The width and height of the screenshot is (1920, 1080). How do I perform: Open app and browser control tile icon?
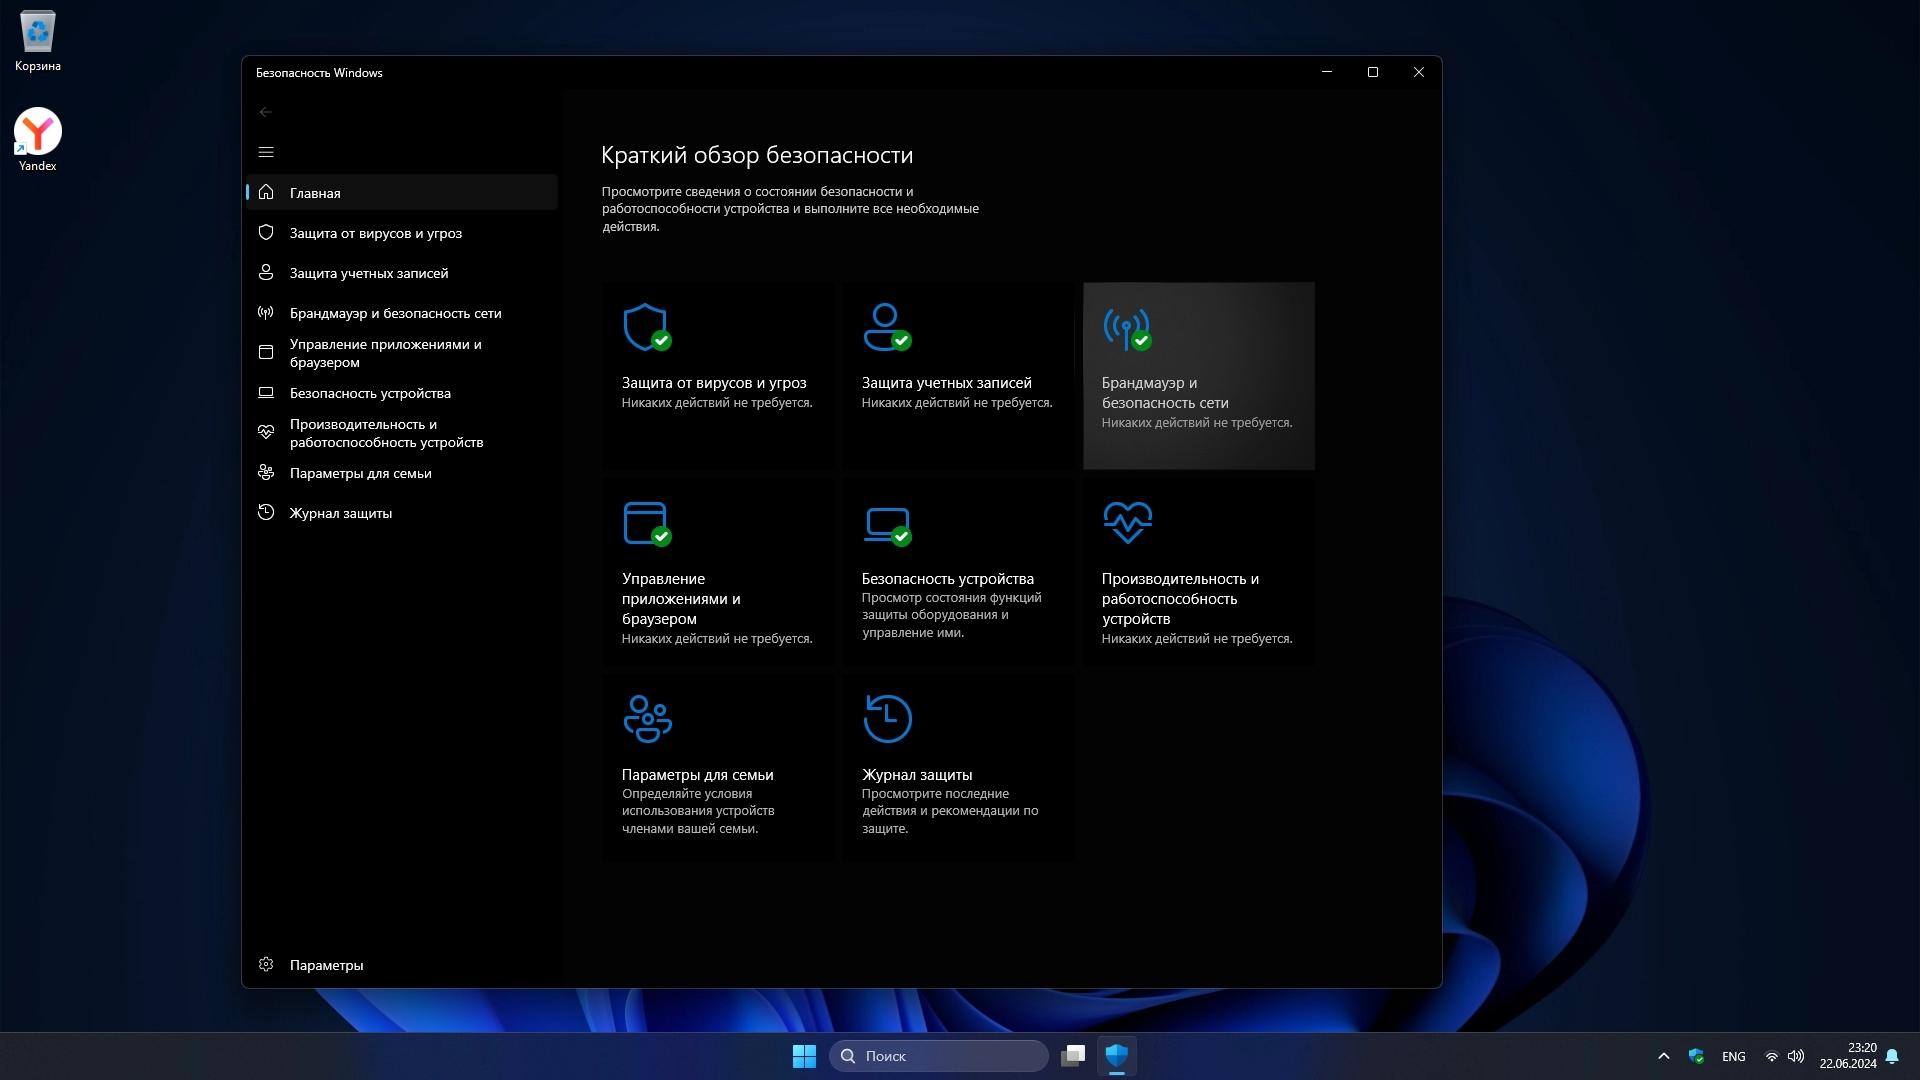click(646, 523)
